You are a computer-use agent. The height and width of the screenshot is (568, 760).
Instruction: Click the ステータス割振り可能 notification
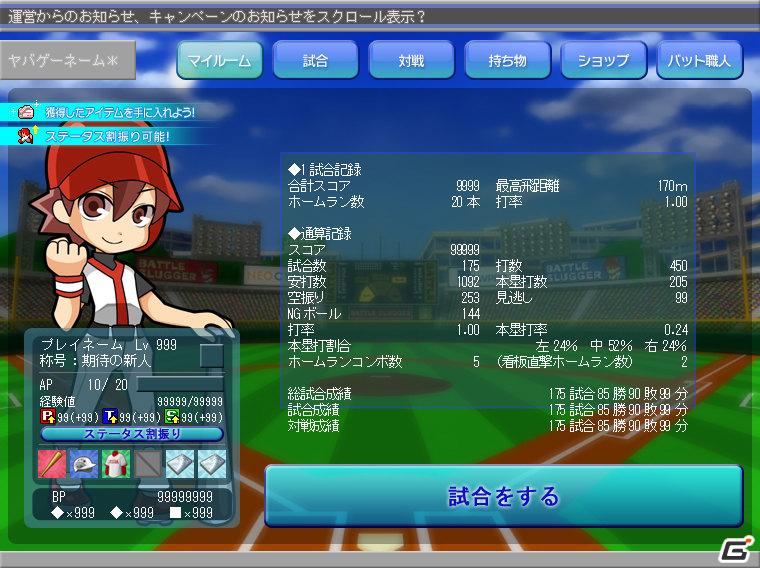tap(108, 136)
